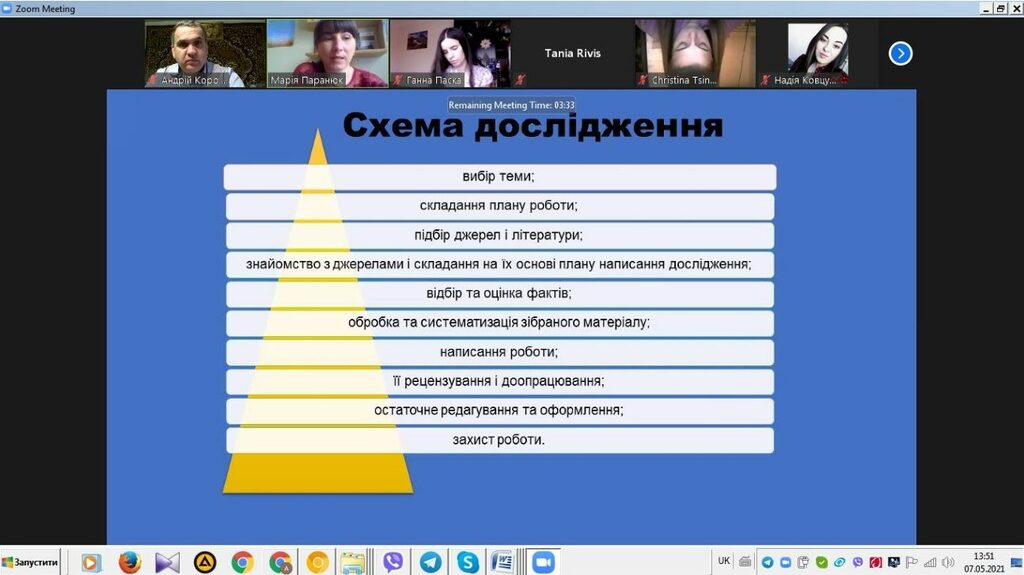Open Viber from the taskbar
1024x575 pixels.
(393, 562)
